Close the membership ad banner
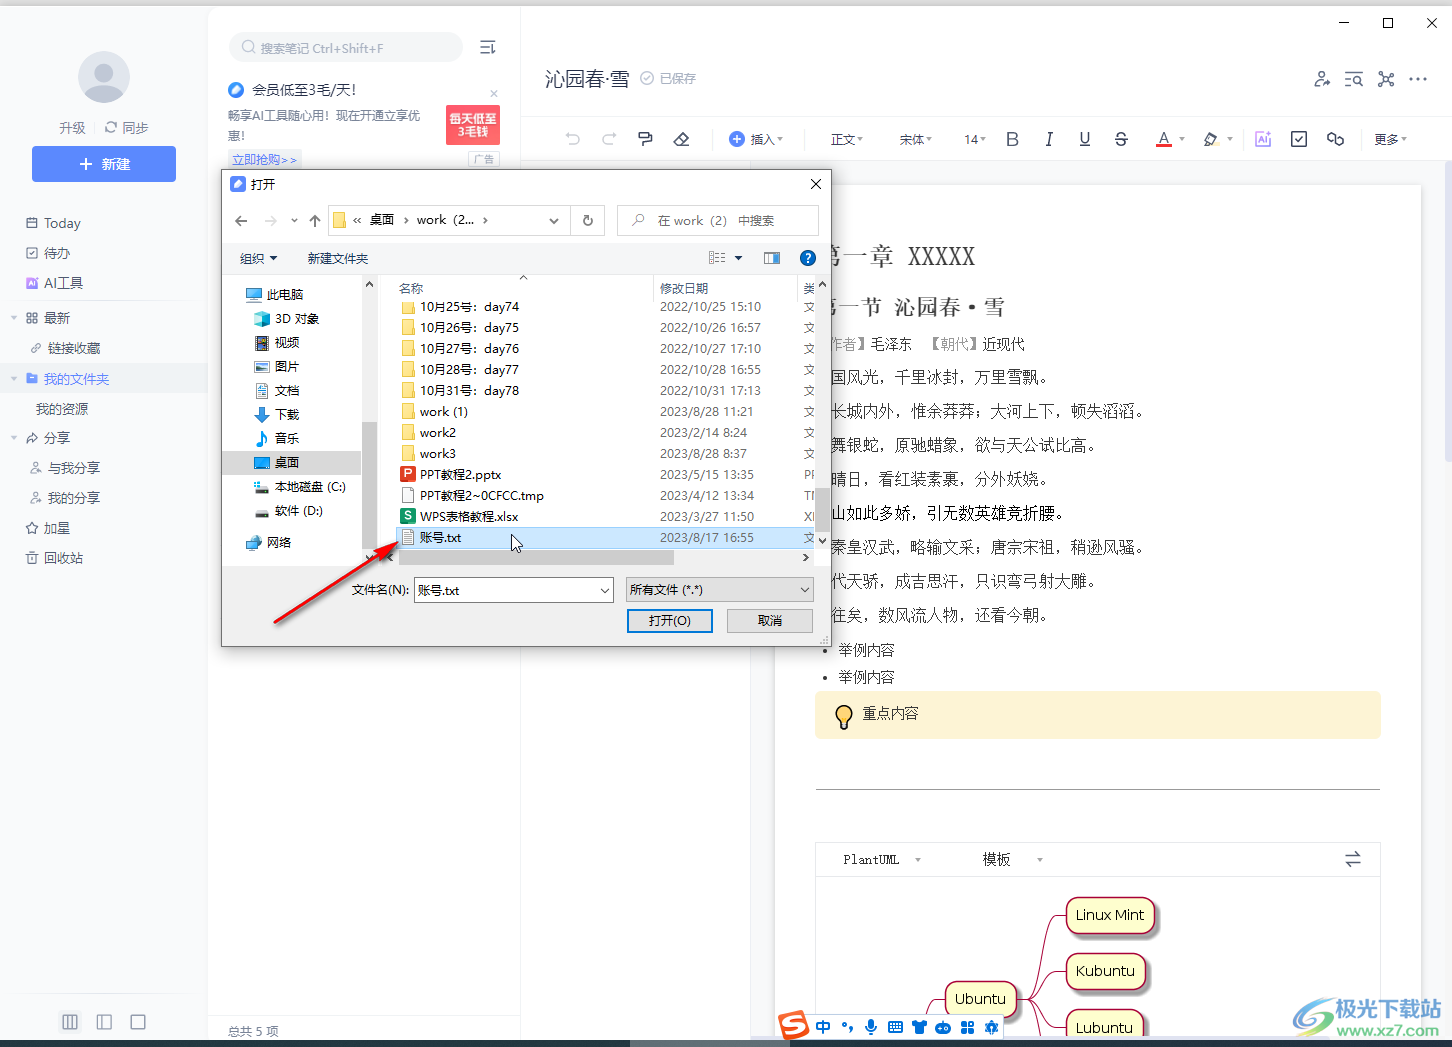This screenshot has height=1047, width=1452. click(494, 93)
